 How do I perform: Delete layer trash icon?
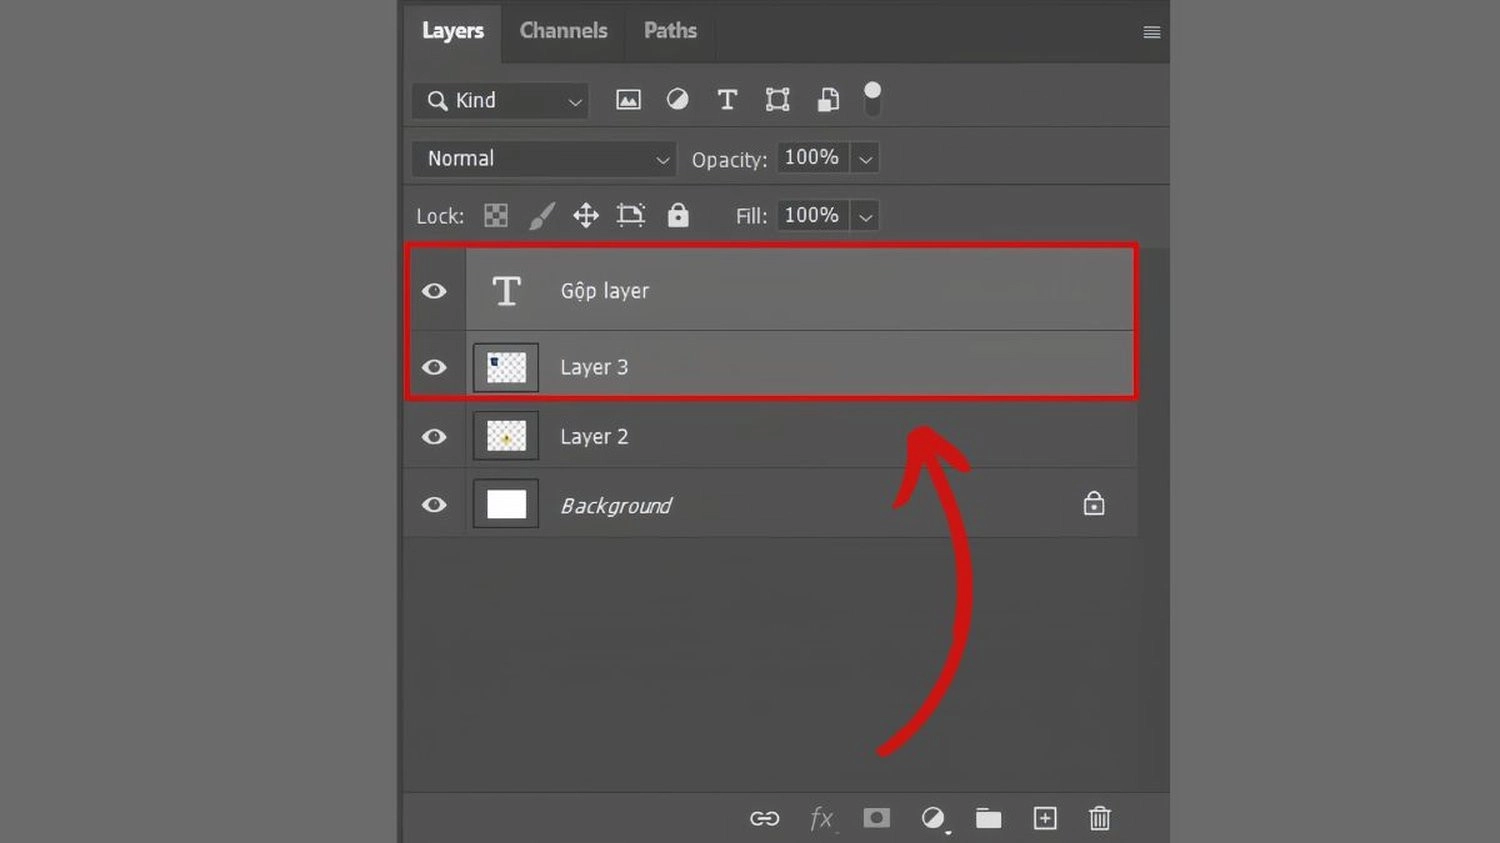coord(1100,818)
